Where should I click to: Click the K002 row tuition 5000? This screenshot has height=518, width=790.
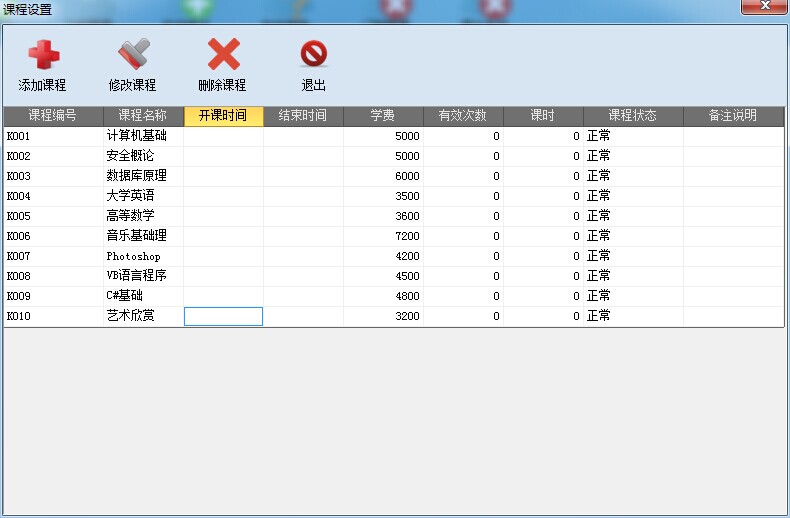(x=408, y=156)
